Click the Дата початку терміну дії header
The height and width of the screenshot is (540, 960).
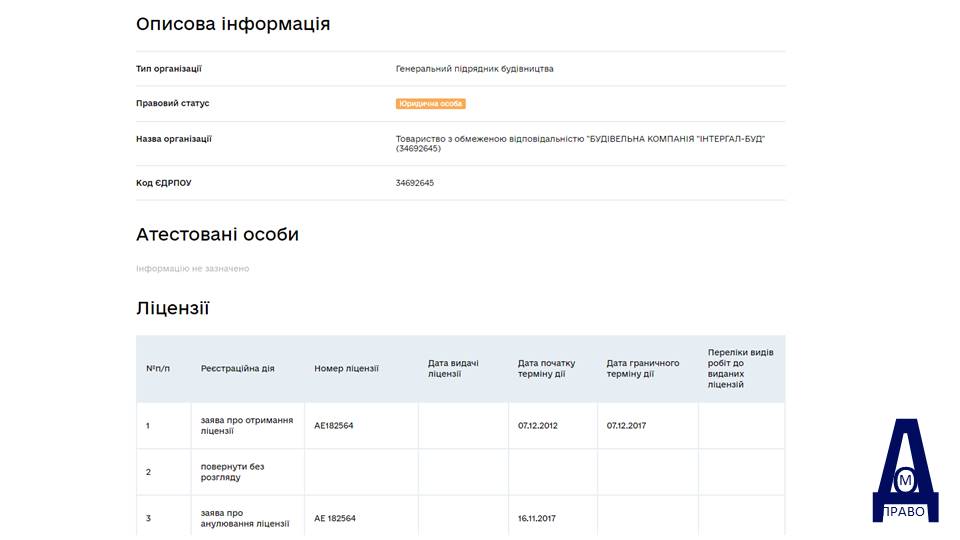pyautogui.click(x=546, y=369)
